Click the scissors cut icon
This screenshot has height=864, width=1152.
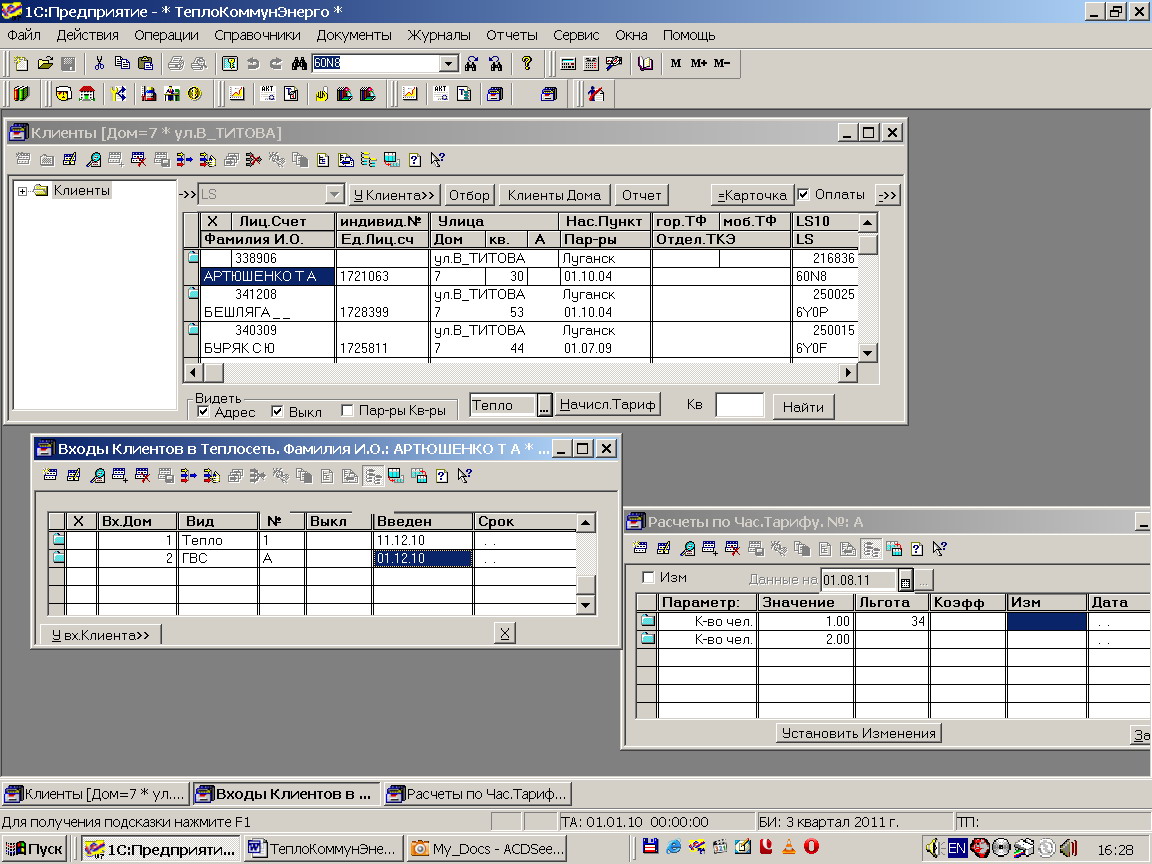(x=99, y=64)
